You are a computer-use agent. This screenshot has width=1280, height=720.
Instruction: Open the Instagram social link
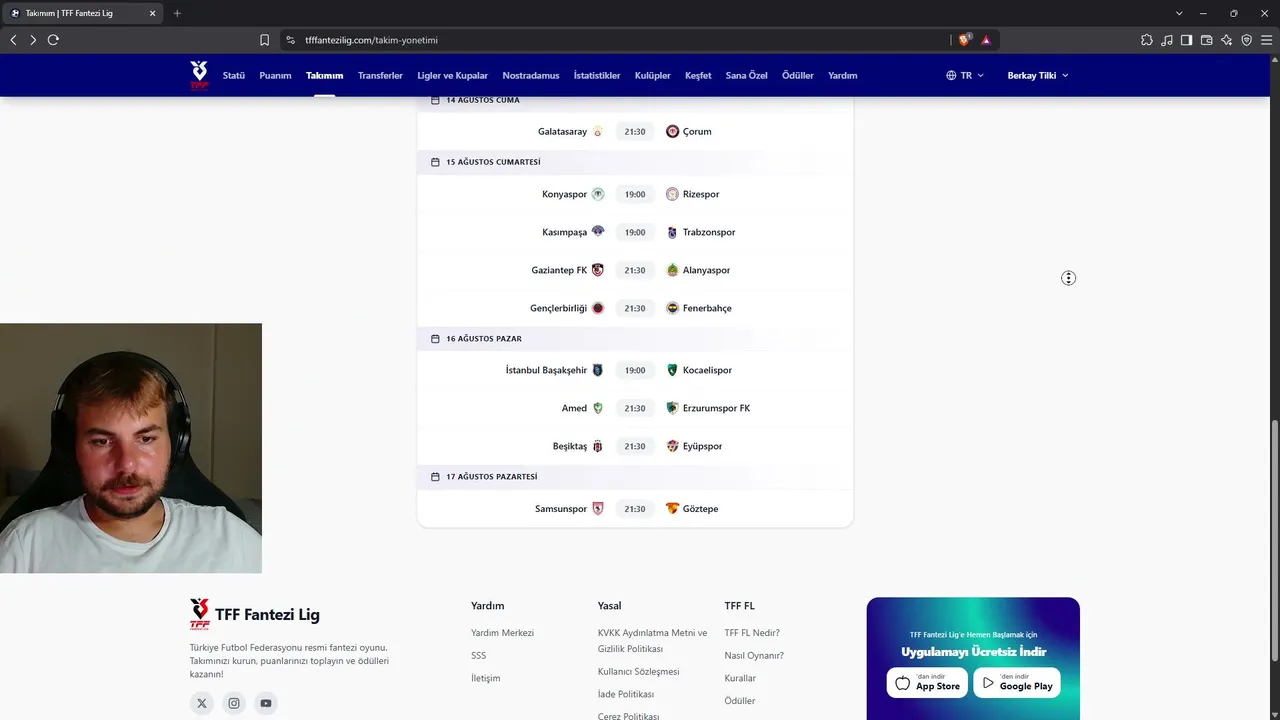[234, 703]
